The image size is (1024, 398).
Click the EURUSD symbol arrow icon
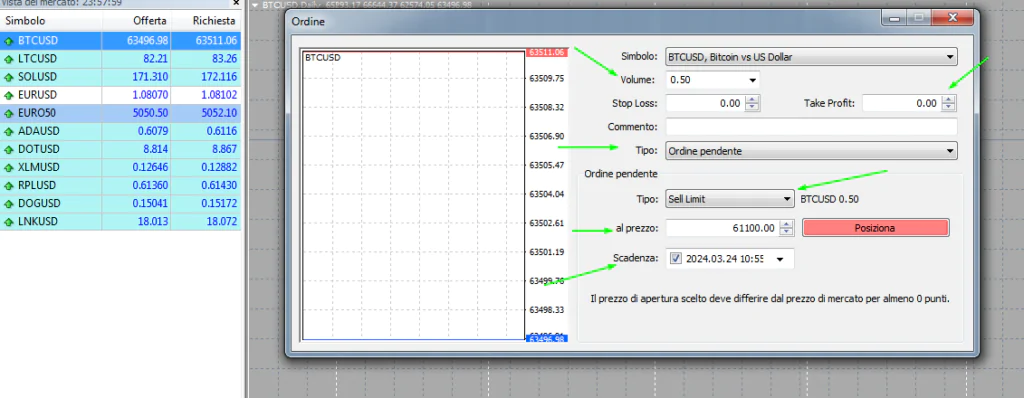click(x=8, y=95)
